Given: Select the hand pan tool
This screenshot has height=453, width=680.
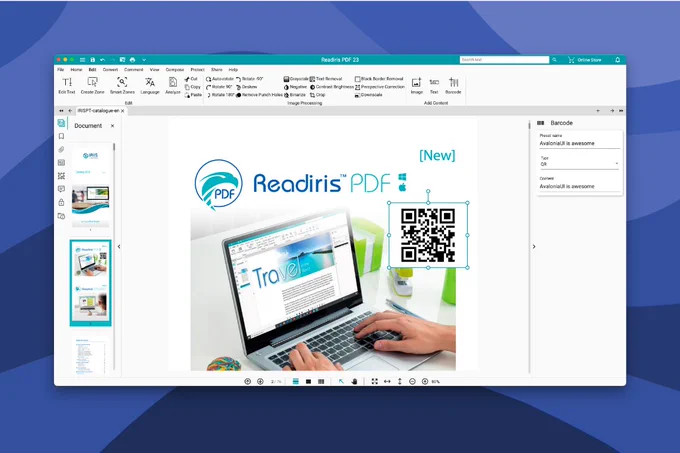Looking at the screenshot, I should click(354, 381).
